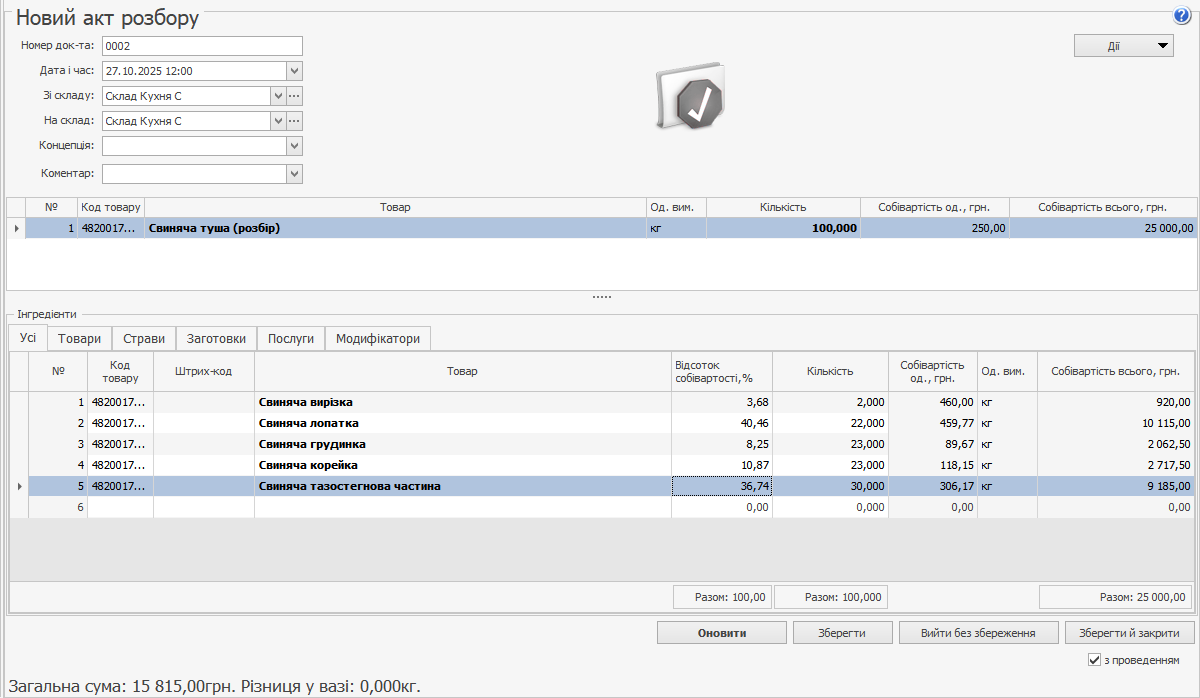1200x698 pixels.
Task: Open the Модифікатори tab
Action: [377, 339]
